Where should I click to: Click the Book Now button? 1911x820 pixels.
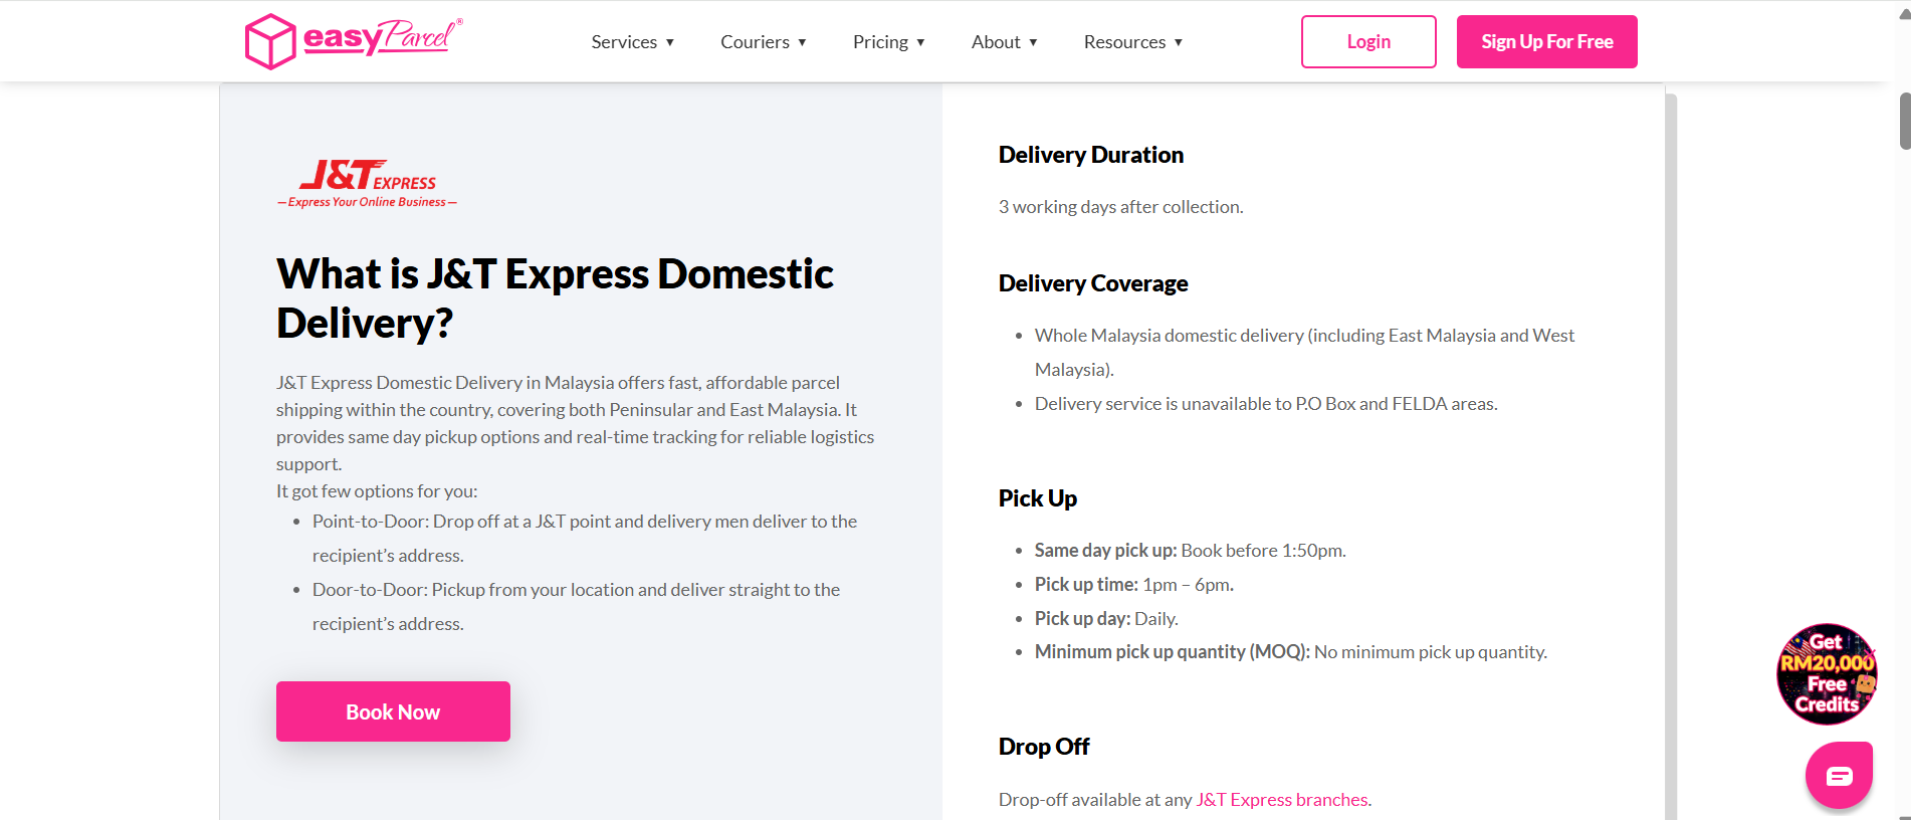click(x=393, y=711)
